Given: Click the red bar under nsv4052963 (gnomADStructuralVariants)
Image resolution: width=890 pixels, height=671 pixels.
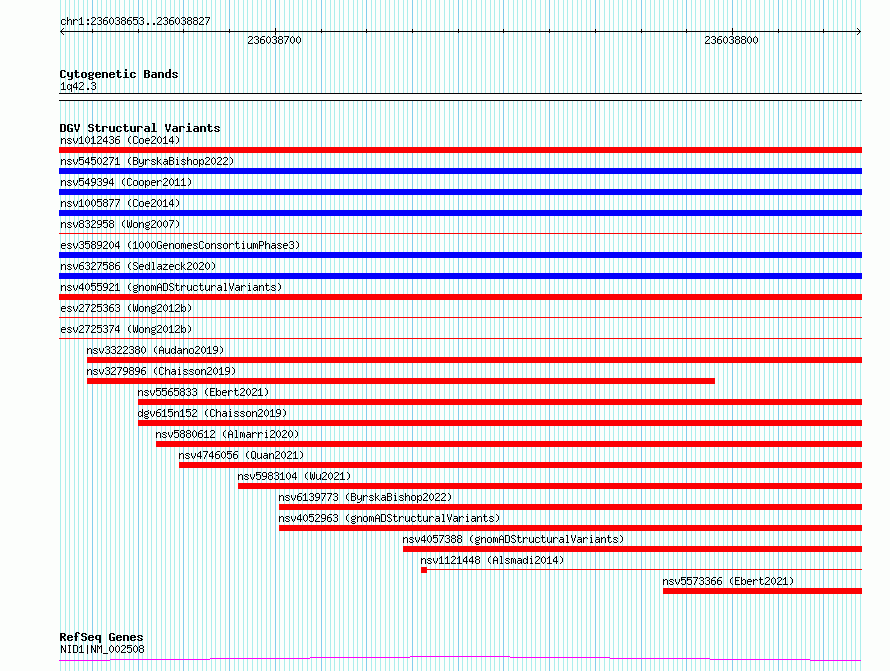Looking at the screenshot, I should (x=570, y=528).
